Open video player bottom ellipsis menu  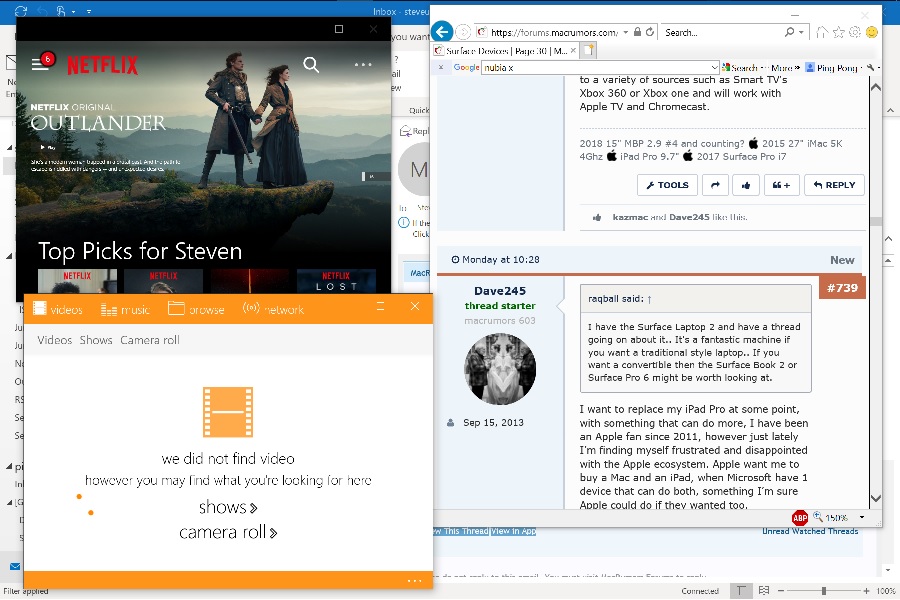(414, 580)
